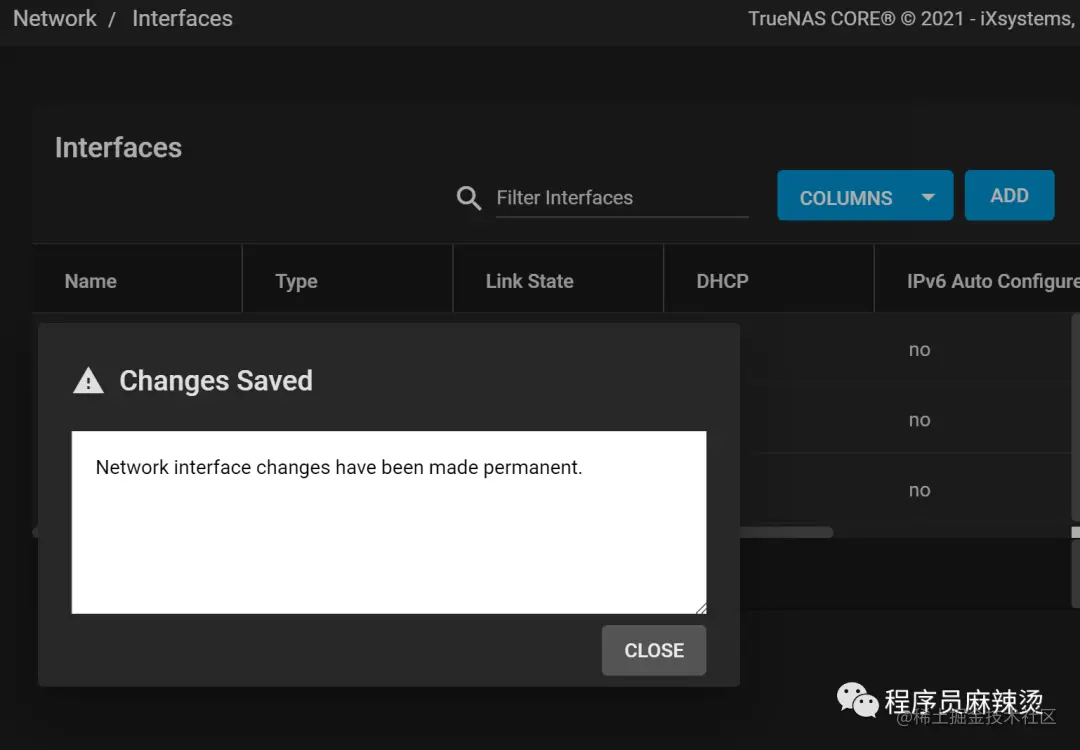Image resolution: width=1080 pixels, height=750 pixels.
Task: Click the Interfaces card heading
Action: click(118, 147)
